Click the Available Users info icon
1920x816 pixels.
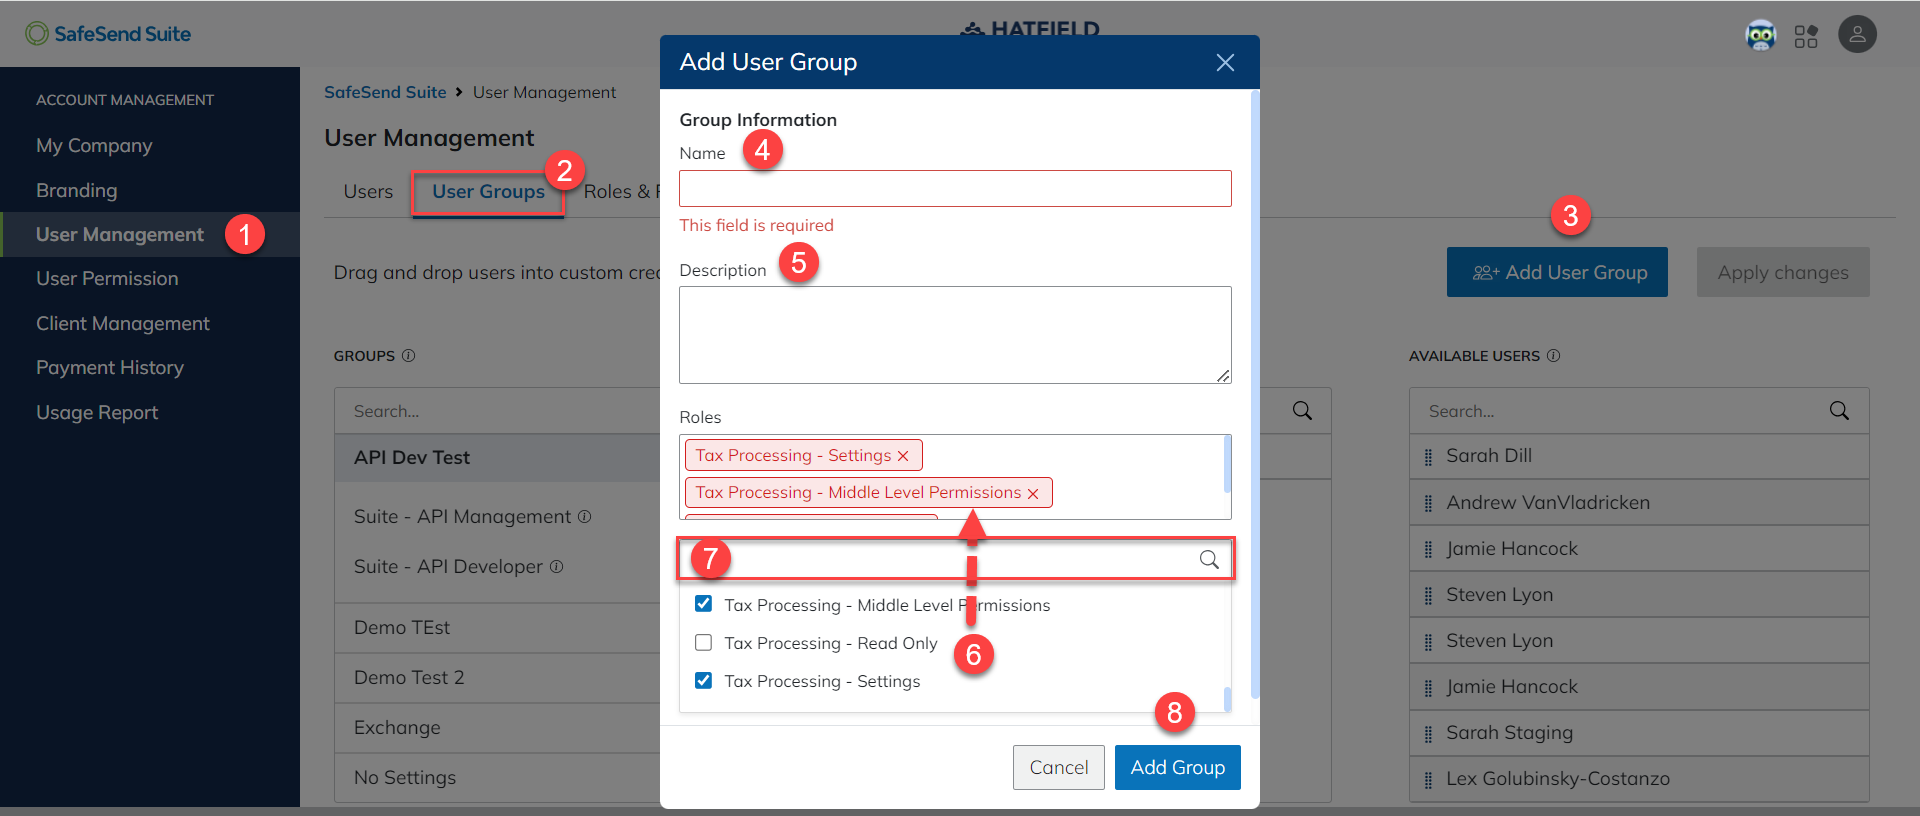1553,356
